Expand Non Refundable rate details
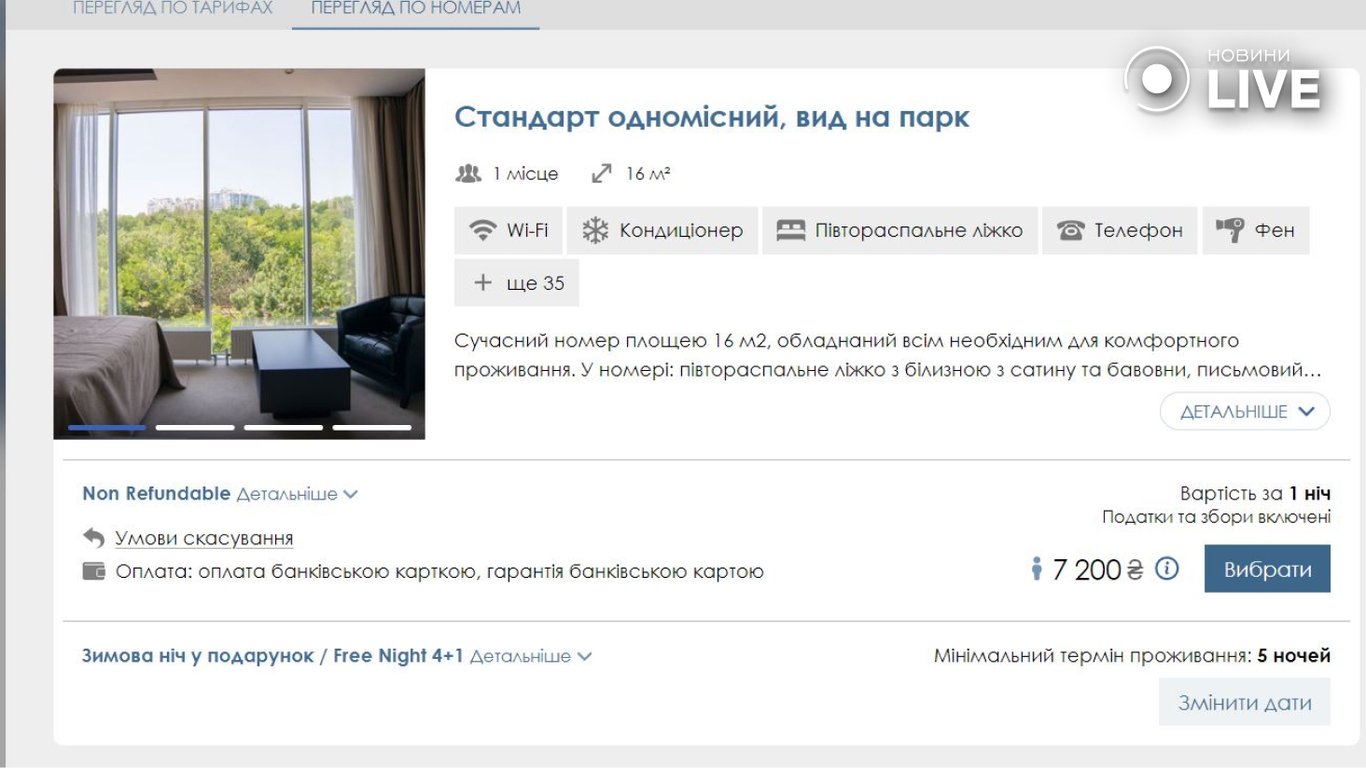The width and height of the screenshot is (1366, 768). pyautogui.click(x=297, y=494)
